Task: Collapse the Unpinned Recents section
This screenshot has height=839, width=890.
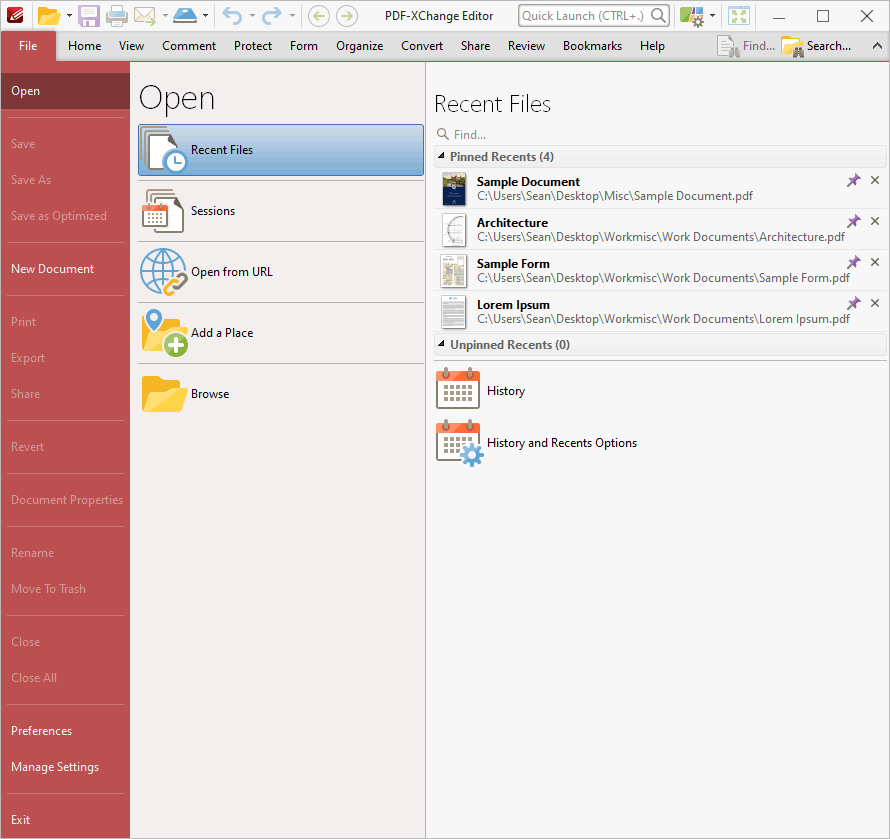Action: pos(442,344)
